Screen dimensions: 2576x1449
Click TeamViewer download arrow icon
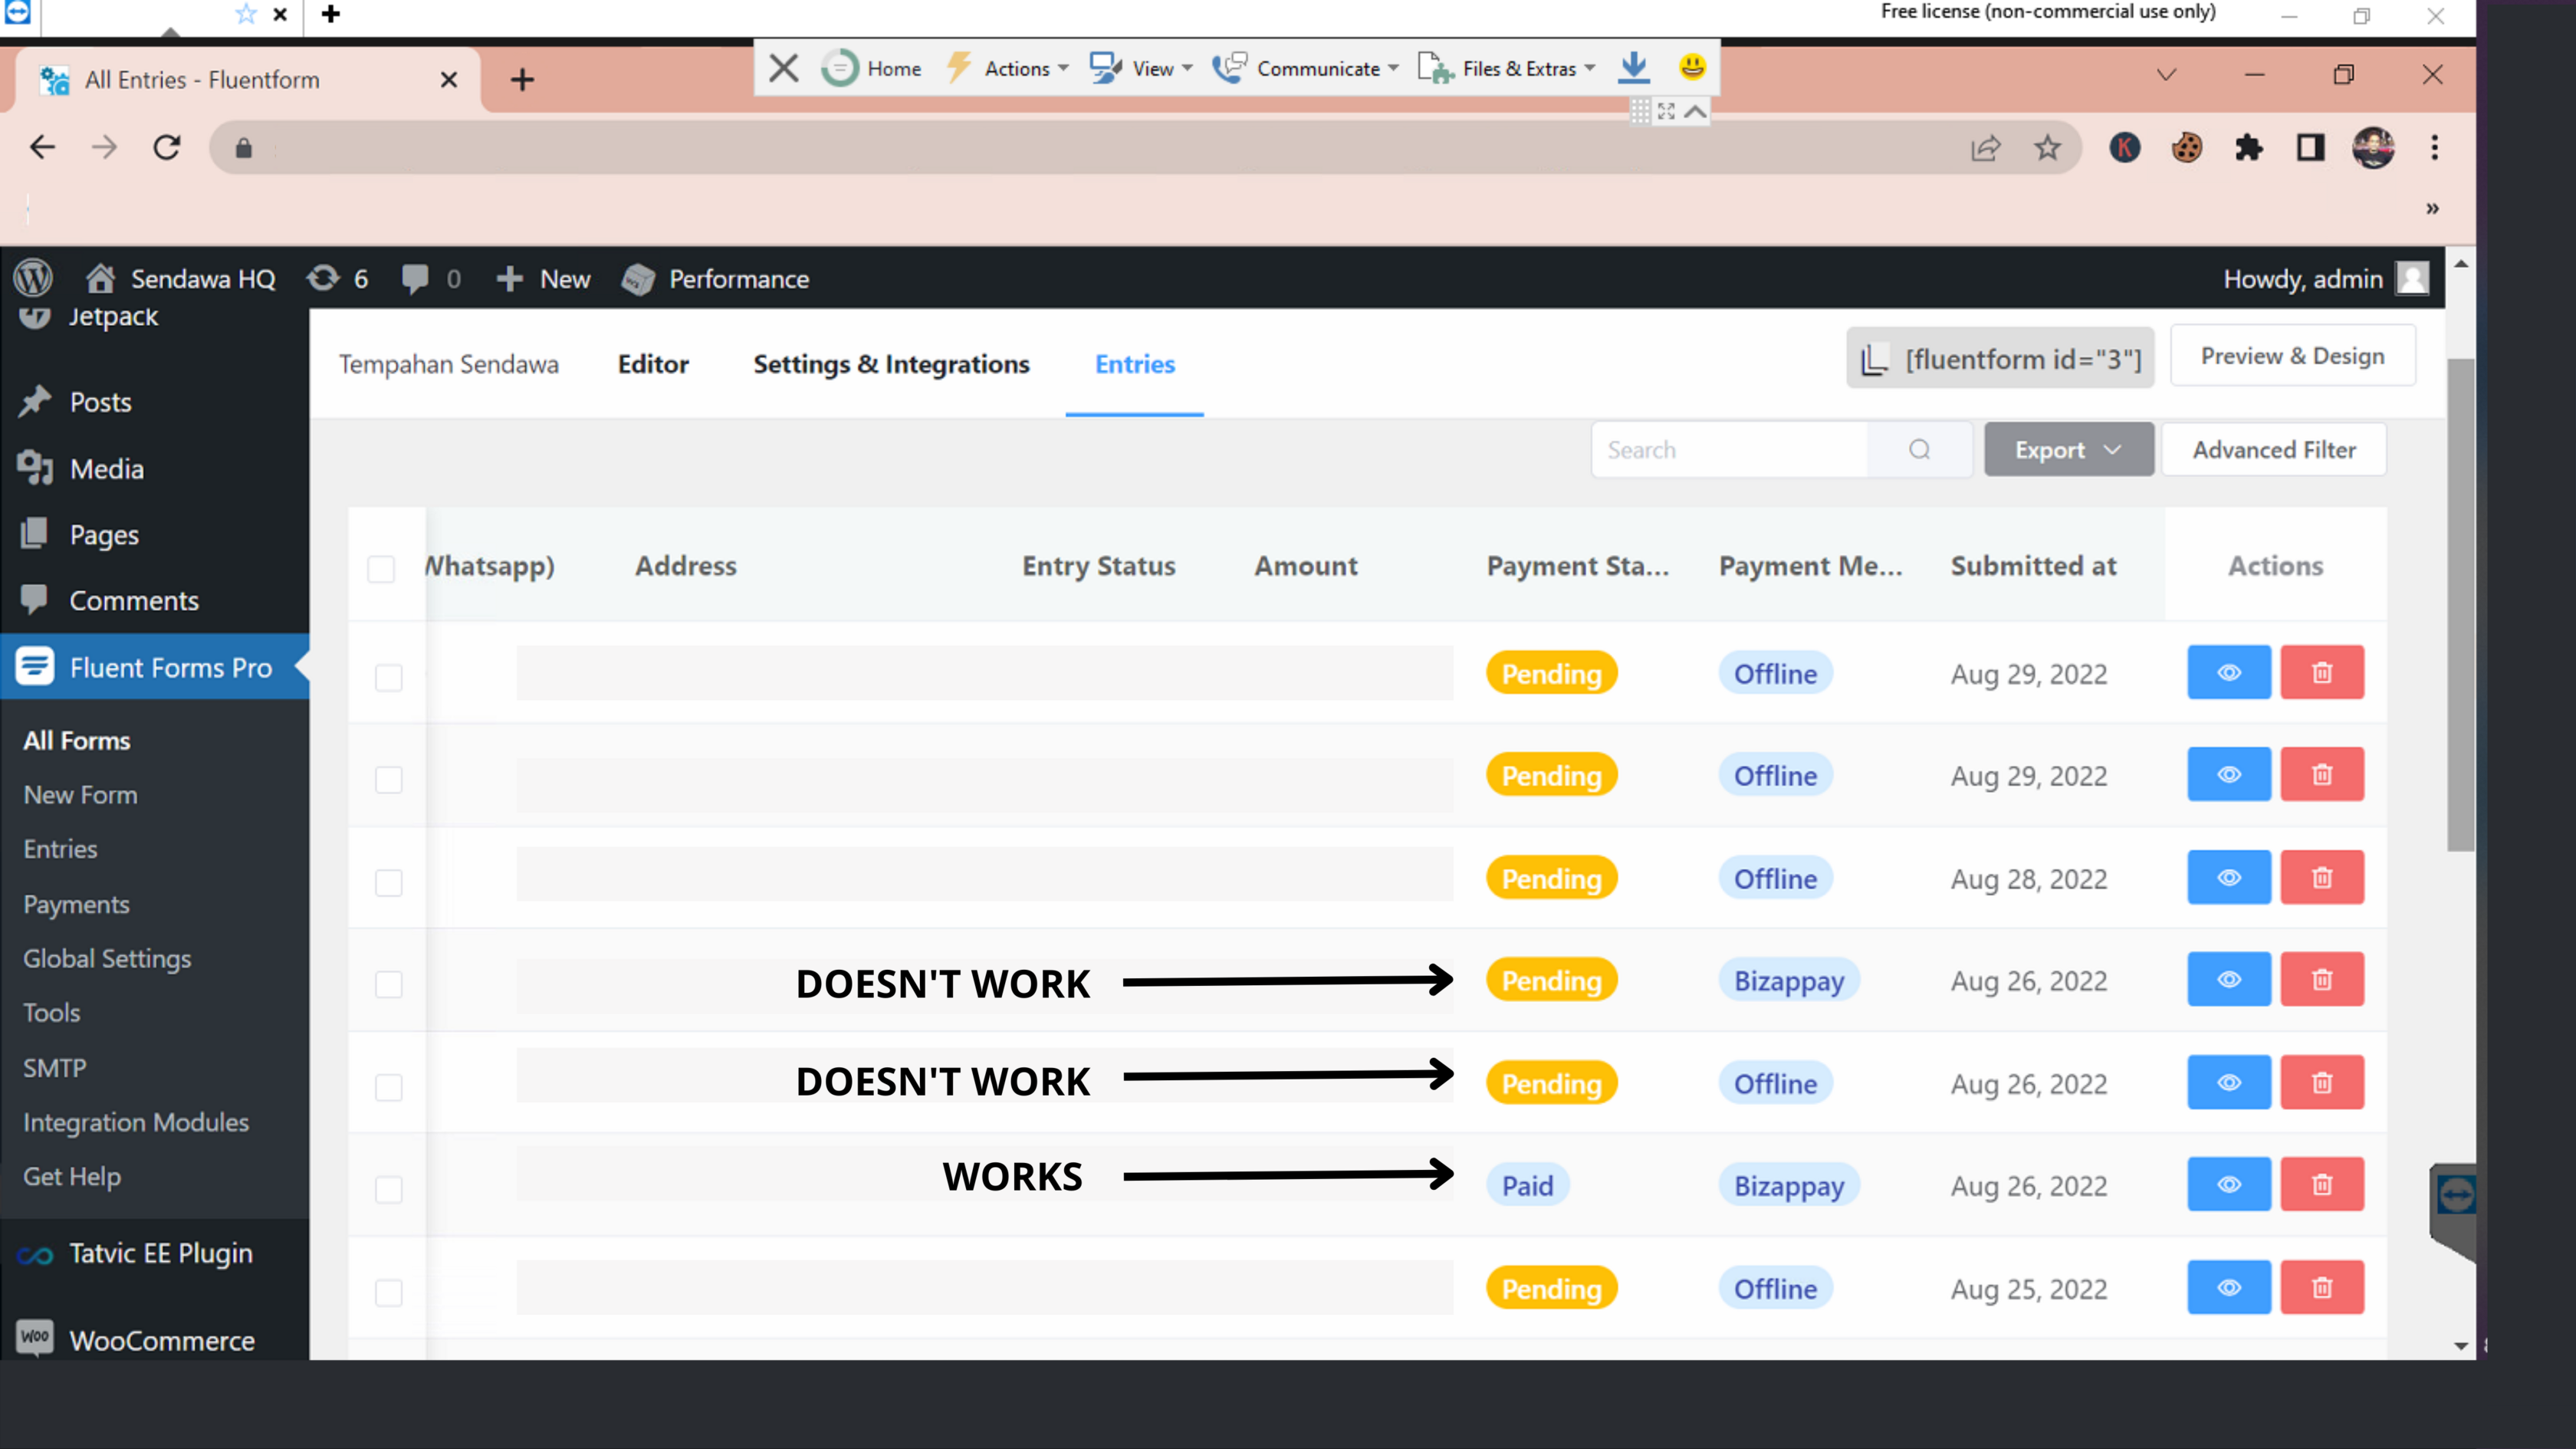tap(1634, 68)
